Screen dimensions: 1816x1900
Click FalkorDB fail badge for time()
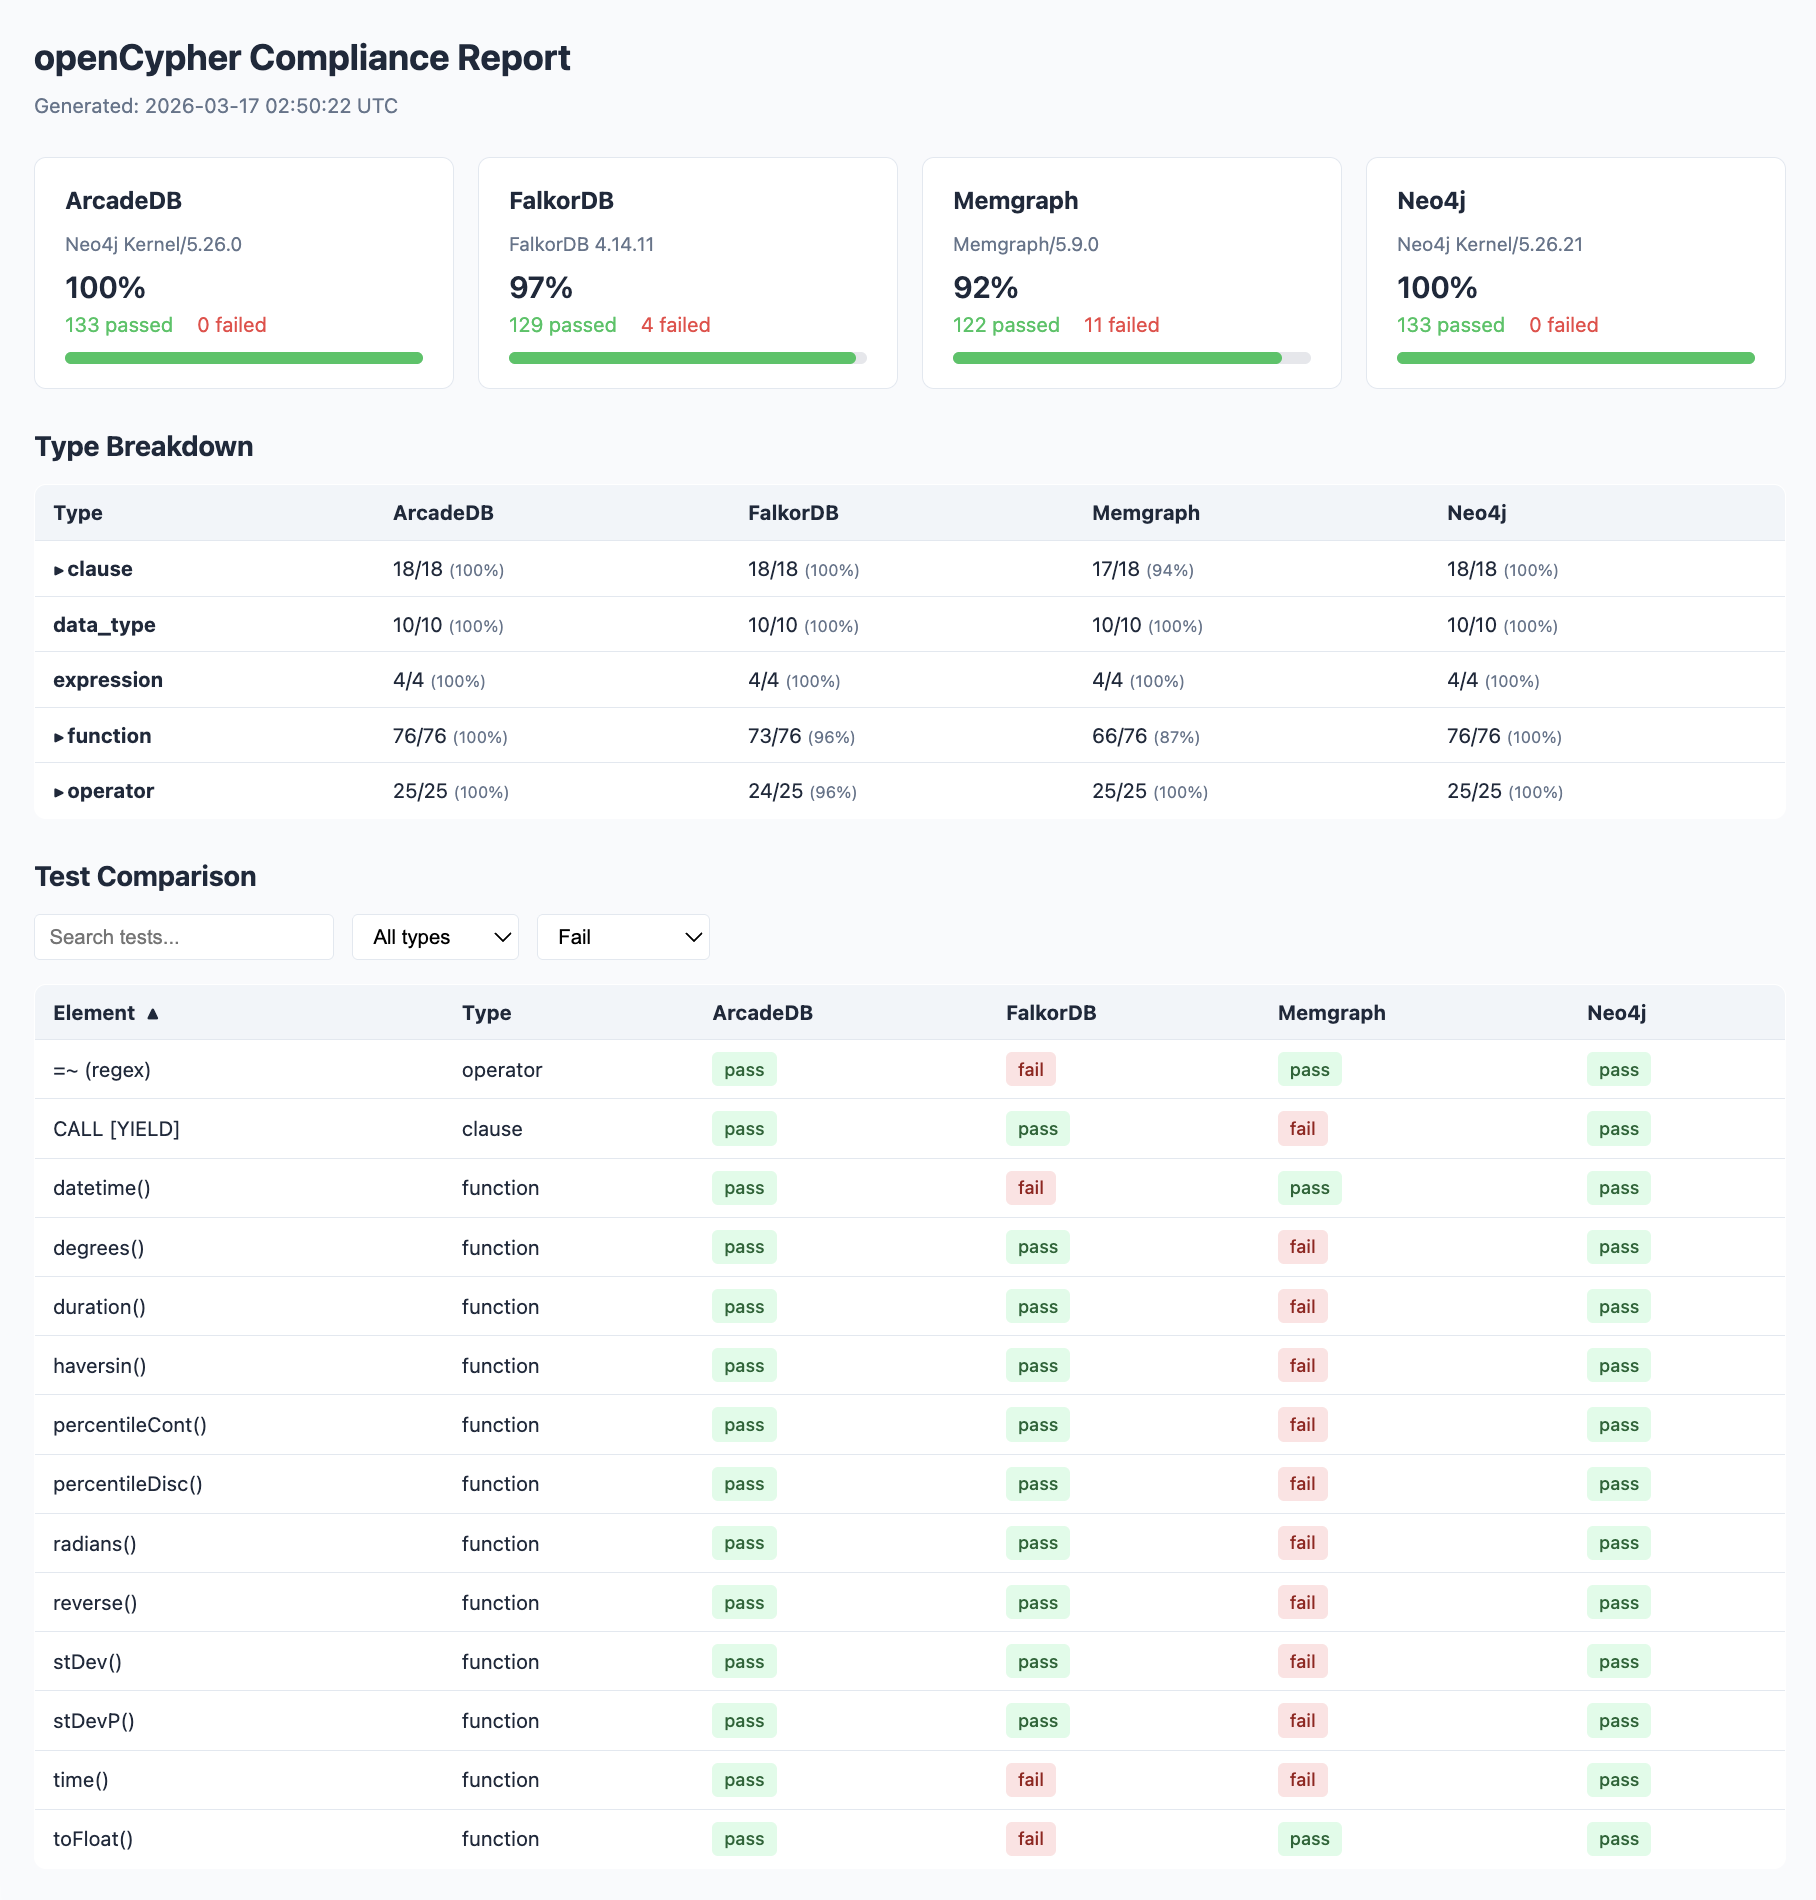point(1031,1779)
